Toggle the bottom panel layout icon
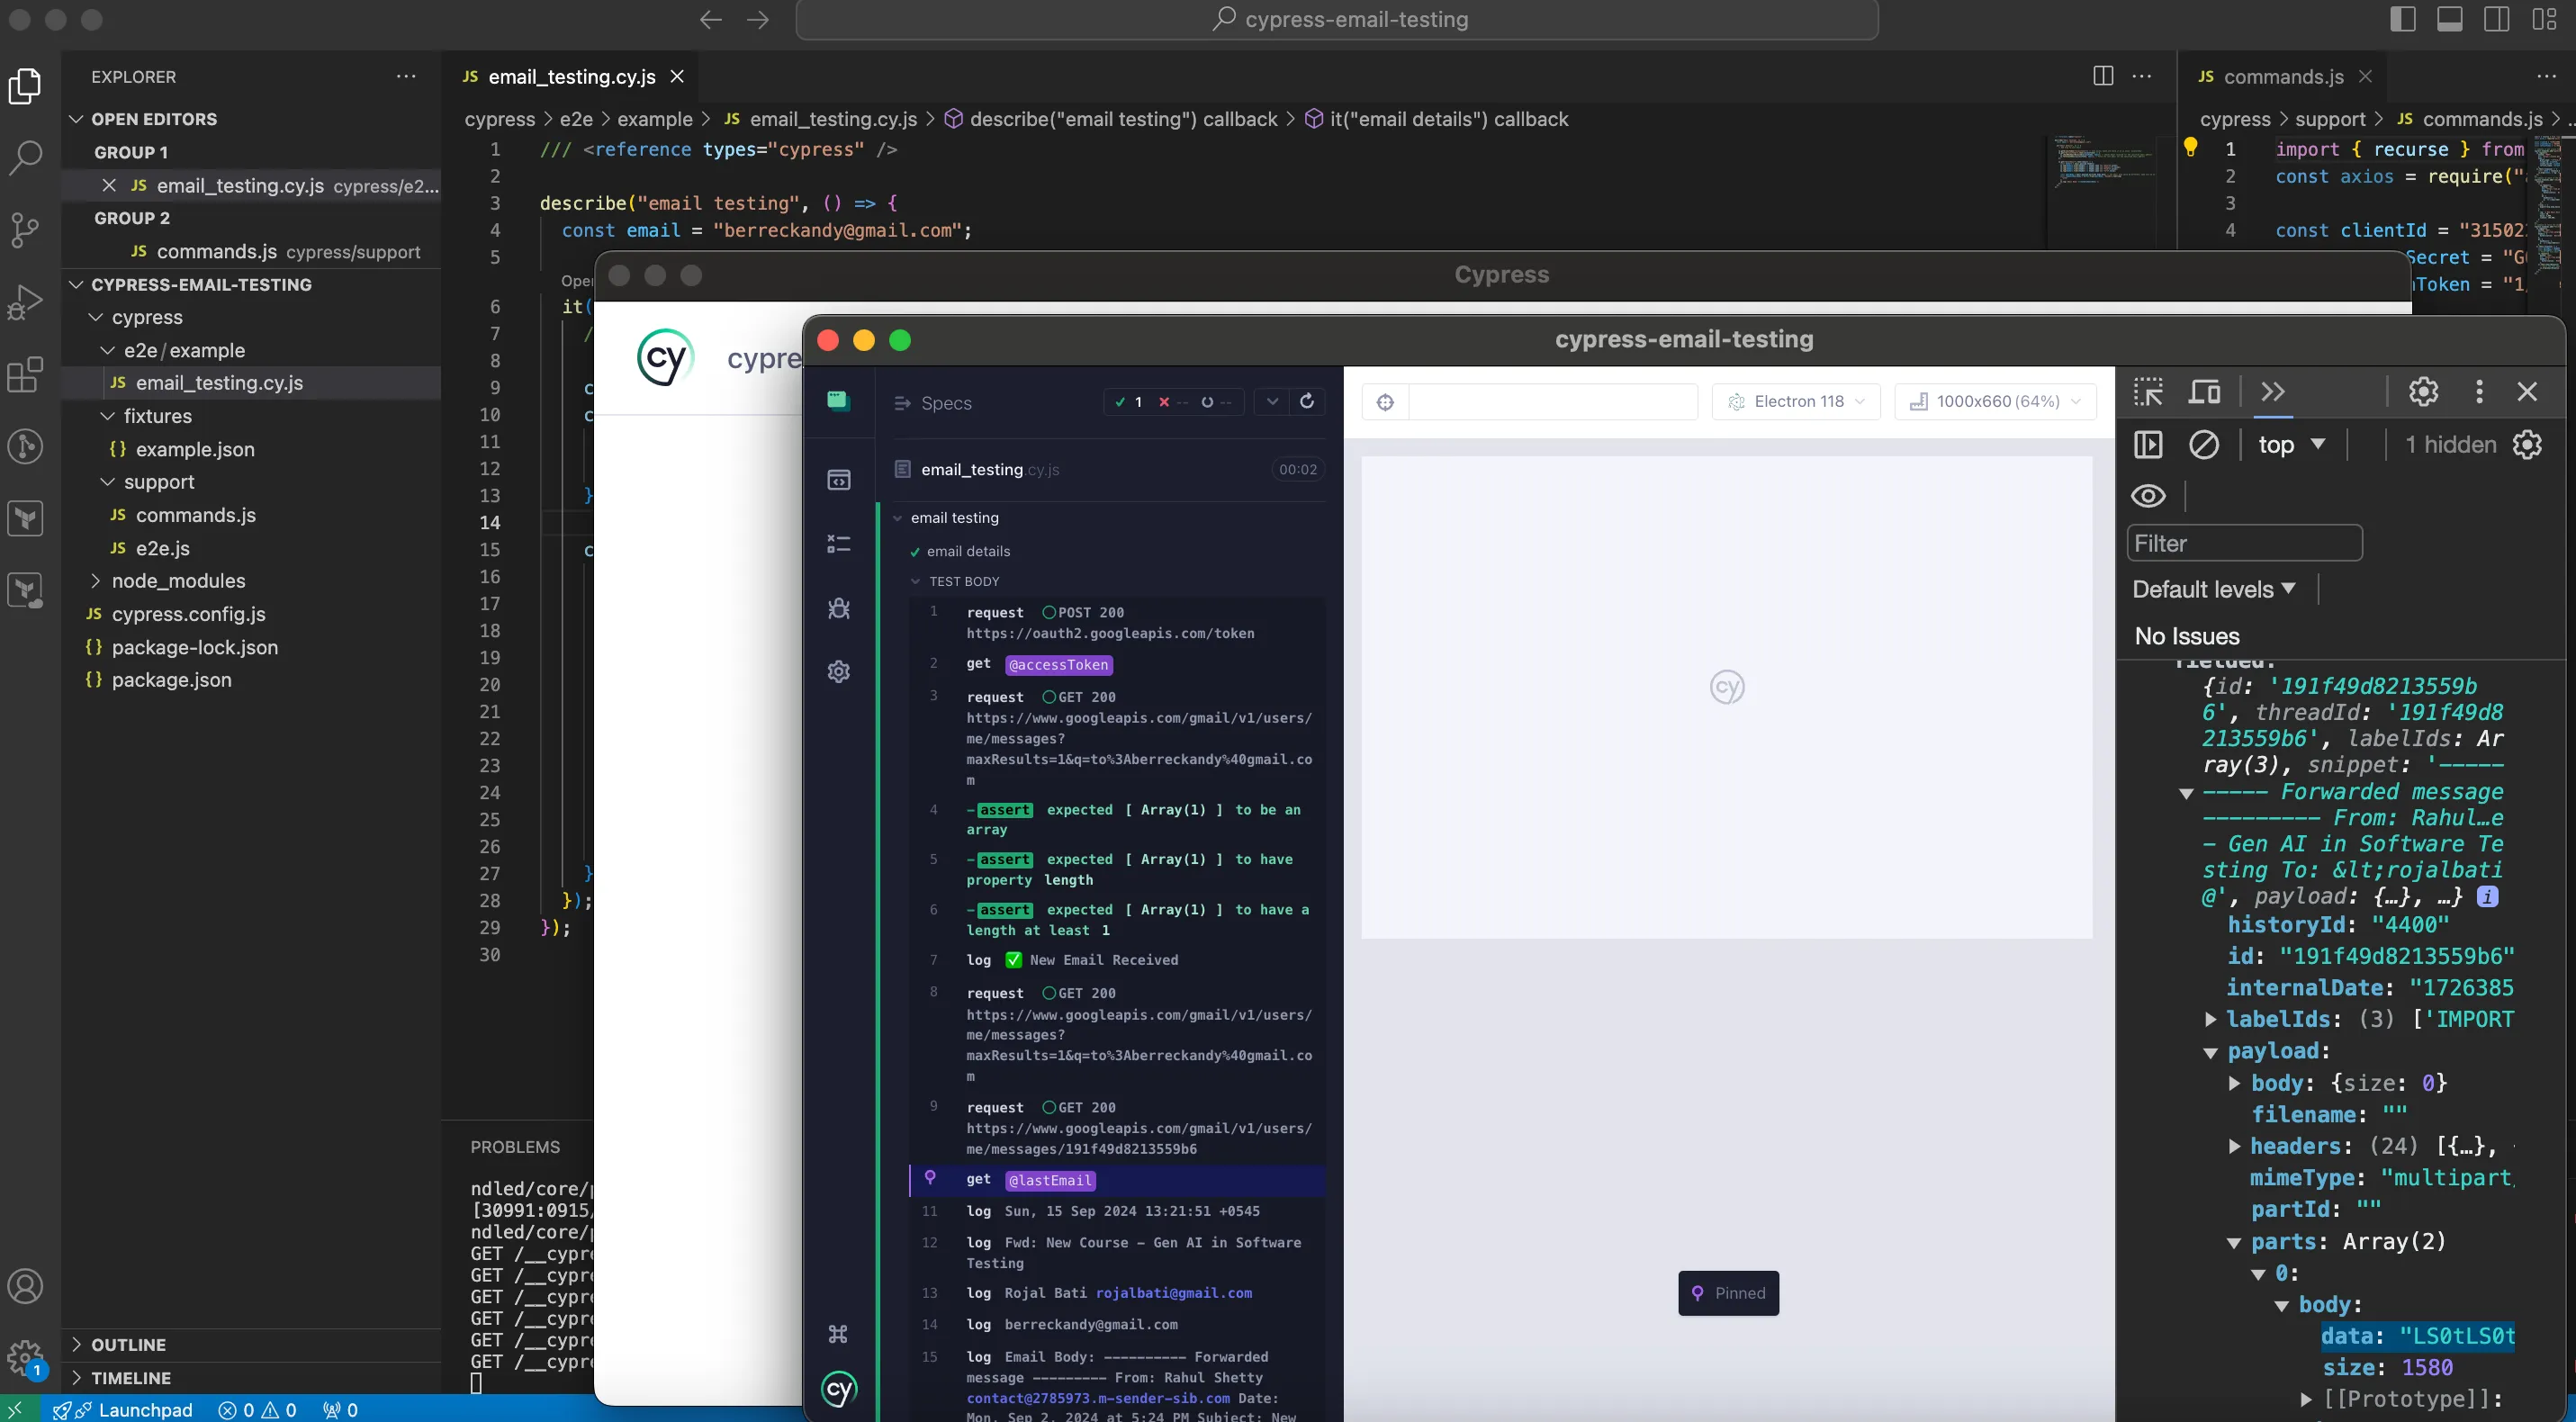 click(x=2450, y=20)
